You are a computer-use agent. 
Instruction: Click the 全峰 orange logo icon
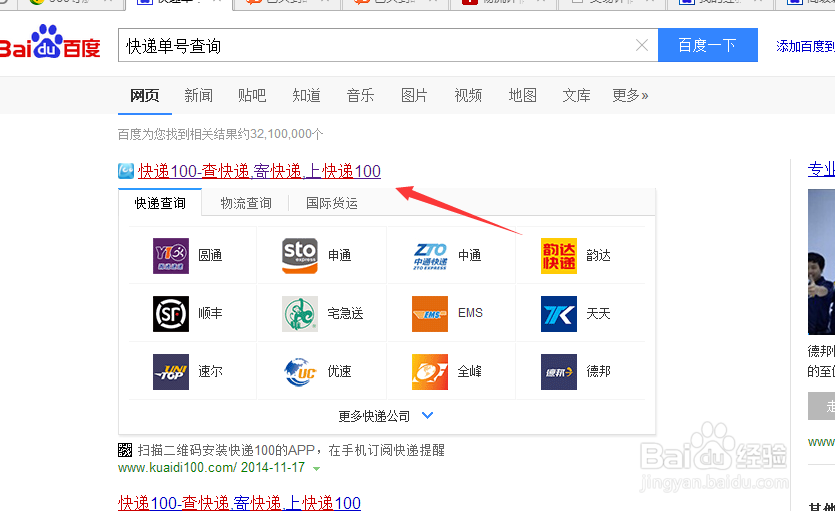430,372
